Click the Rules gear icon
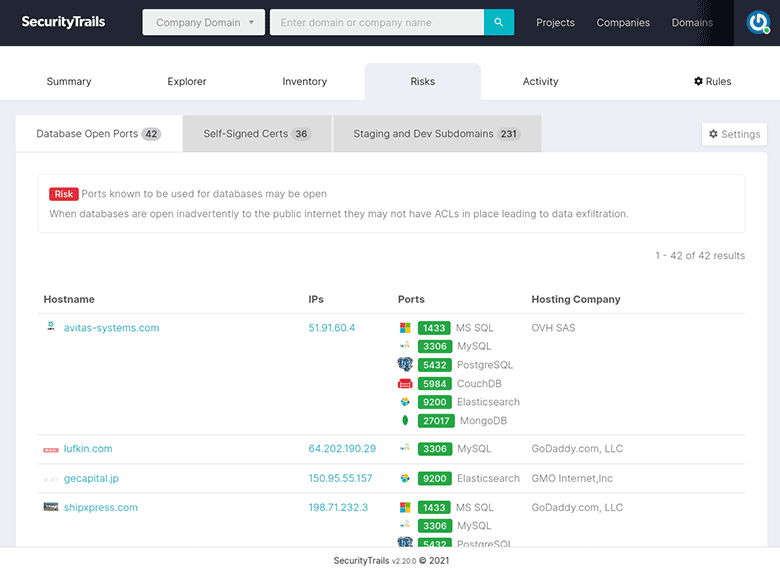 pyautogui.click(x=698, y=81)
